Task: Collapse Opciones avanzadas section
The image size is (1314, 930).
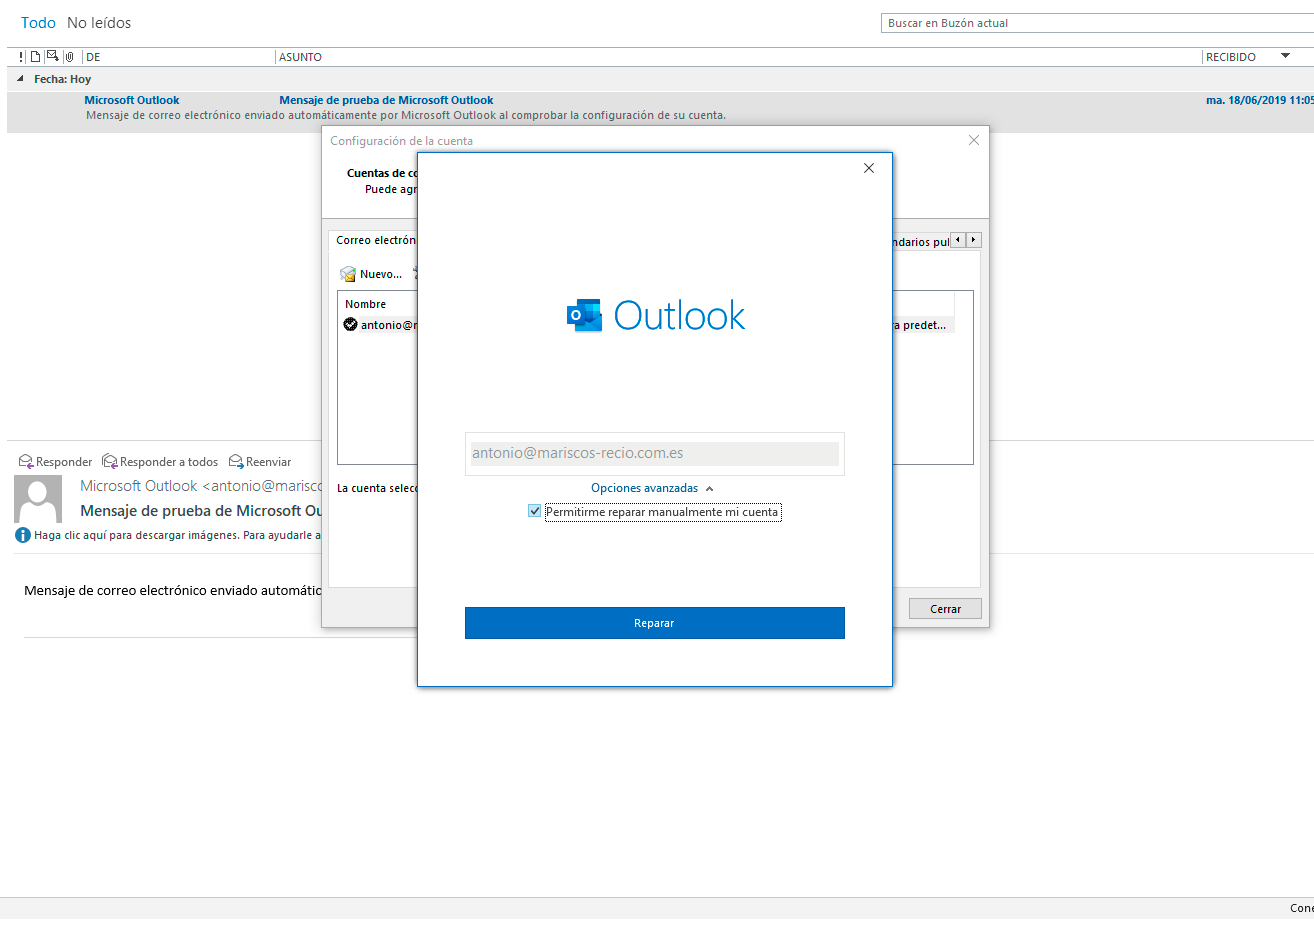Action: click(x=652, y=488)
